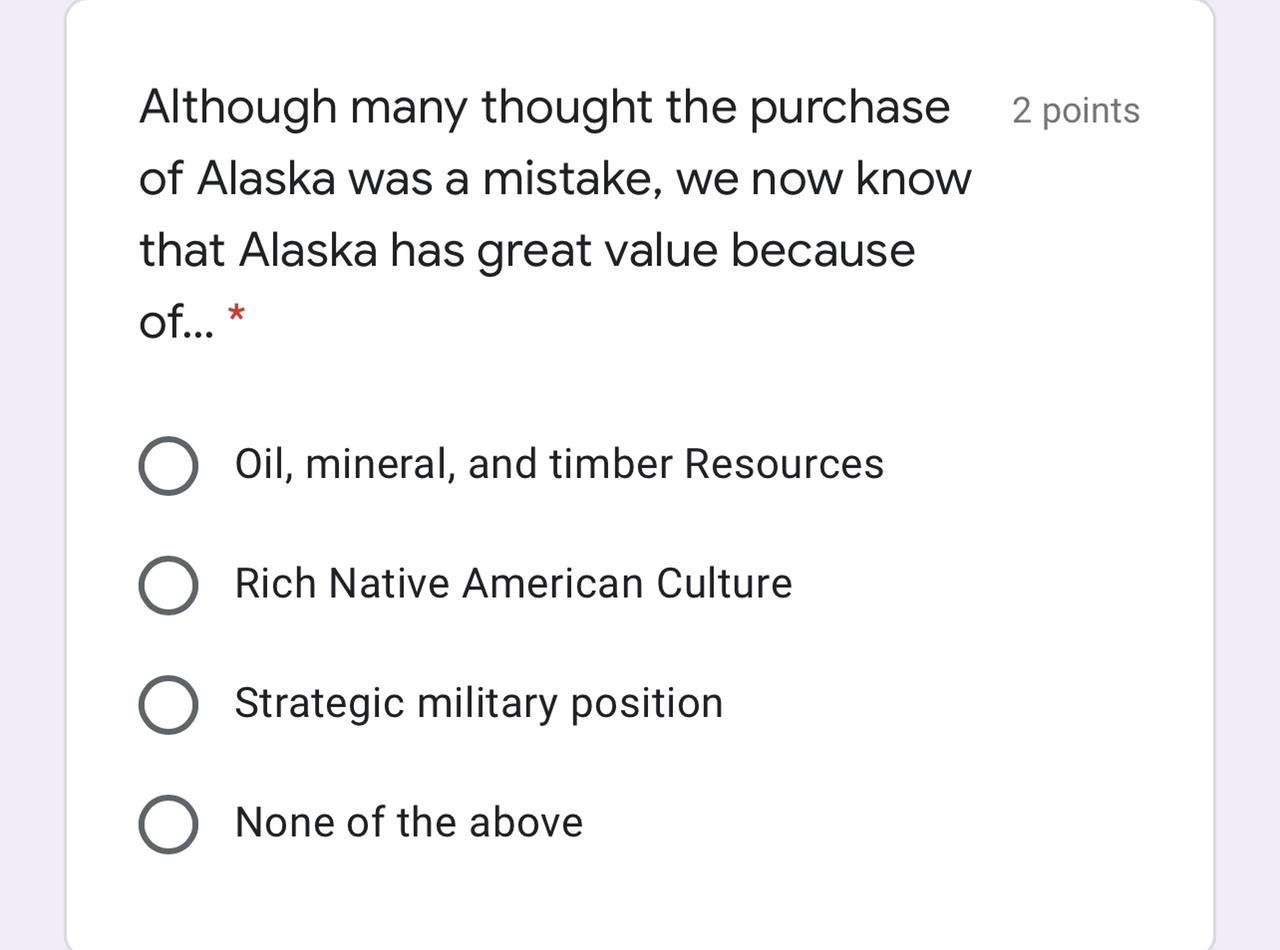1280x950 pixels.
Task: Click the words "we now know" in question
Action: coord(822,179)
